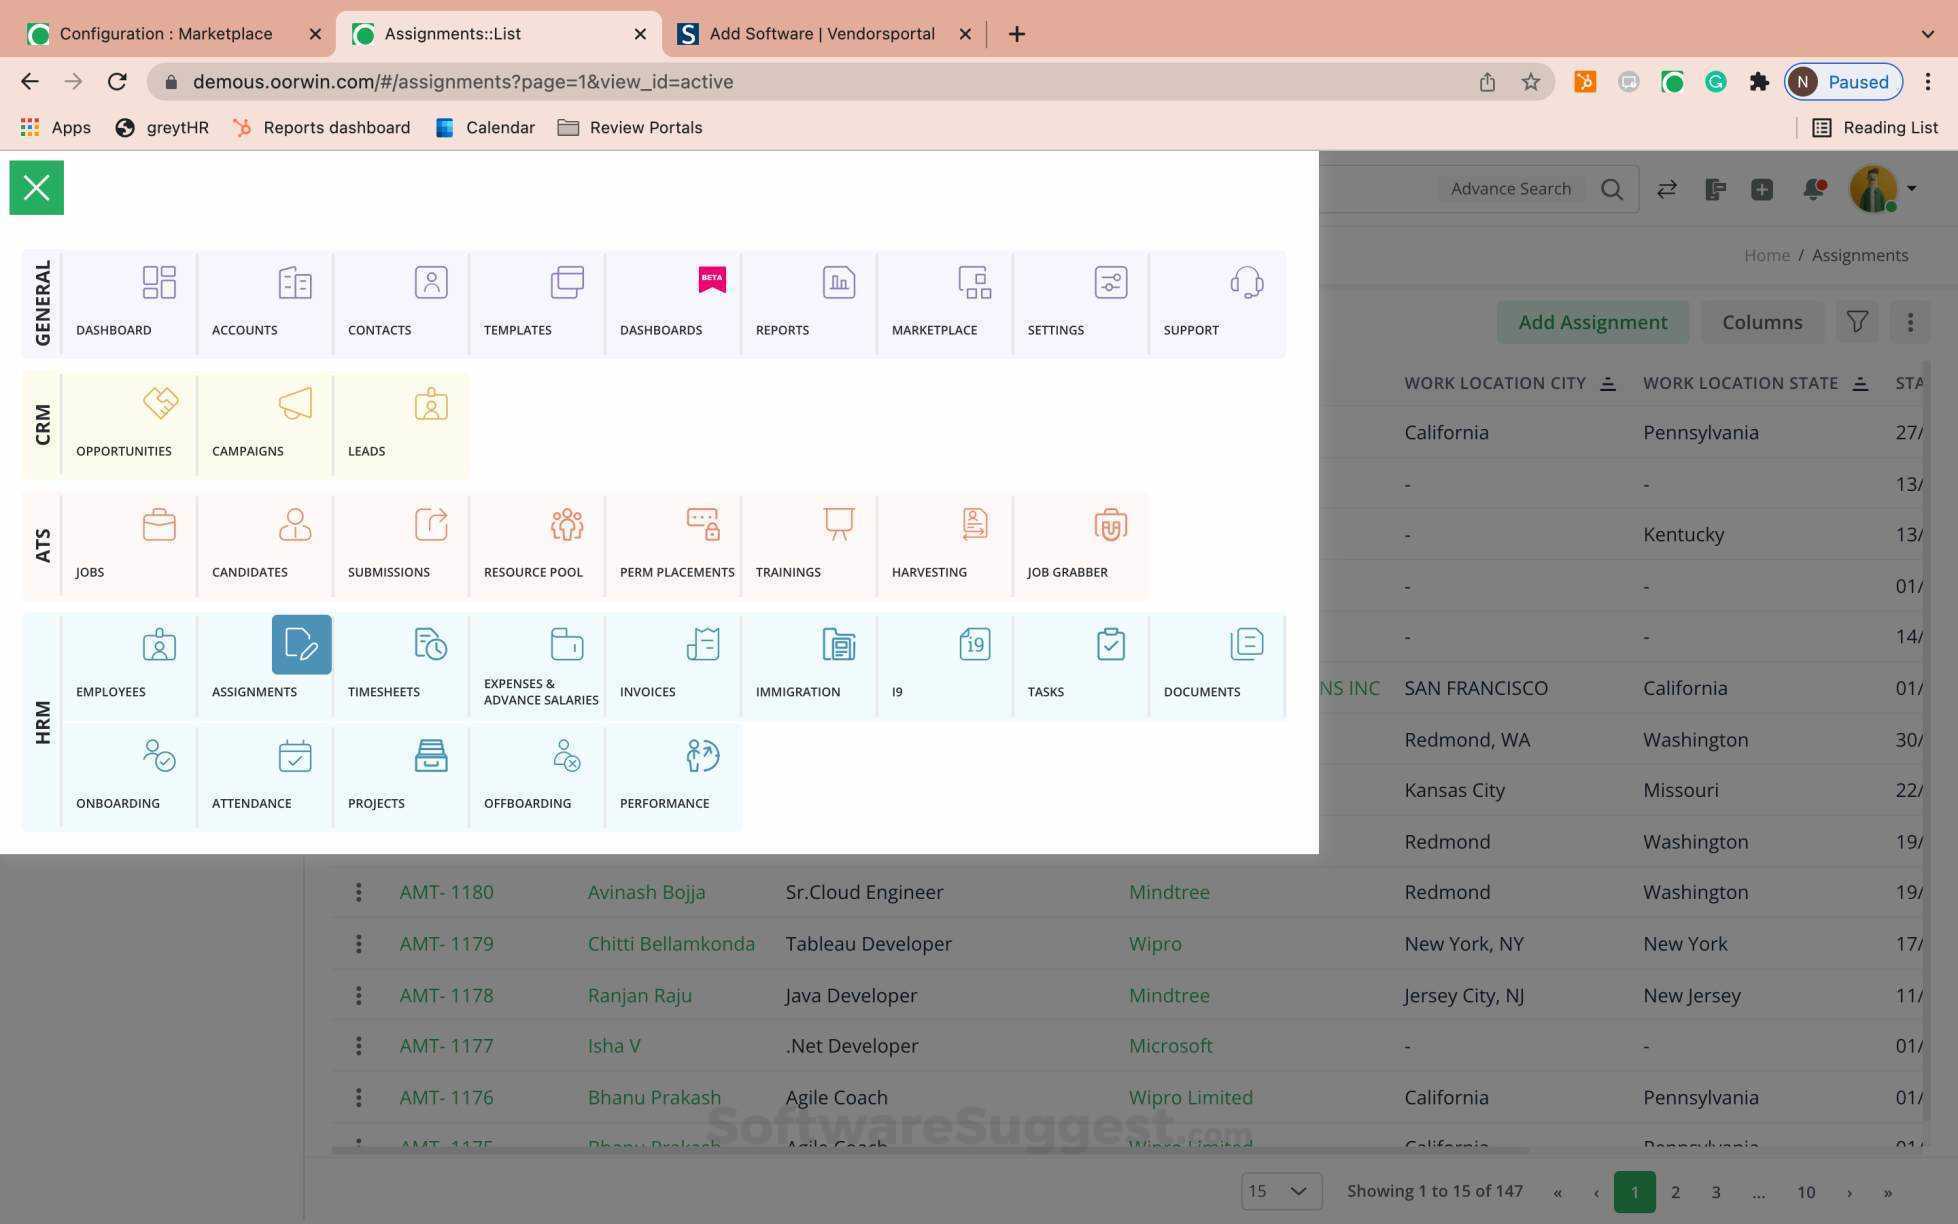Switch to the Configuration Marketplace browser tab

click(165, 33)
